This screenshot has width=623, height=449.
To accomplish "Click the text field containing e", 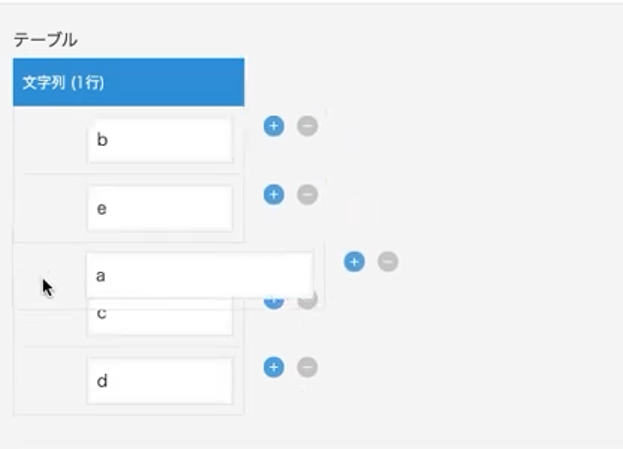I will (x=160, y=208).
